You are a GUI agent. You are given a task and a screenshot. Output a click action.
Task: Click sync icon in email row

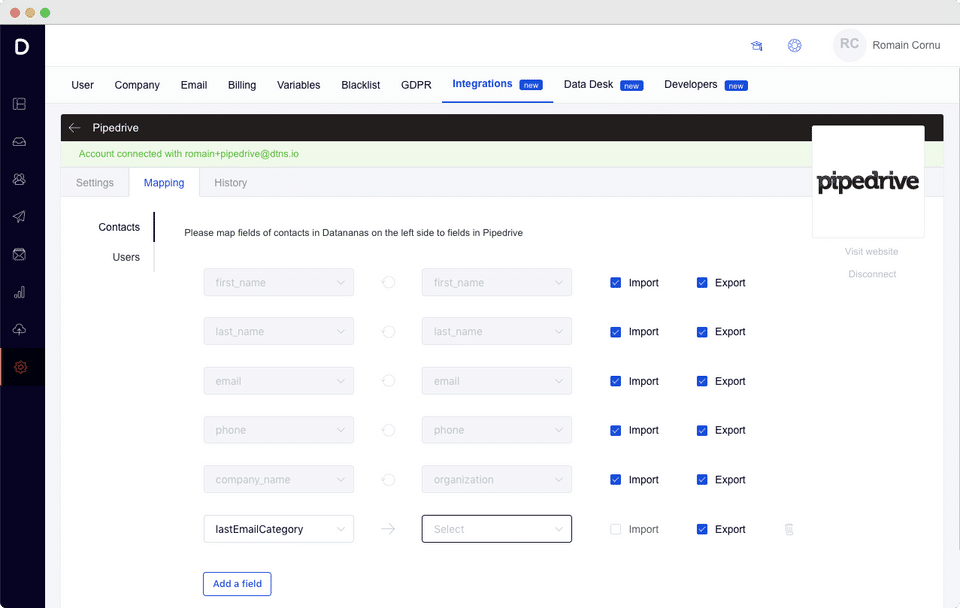point(388,381)
